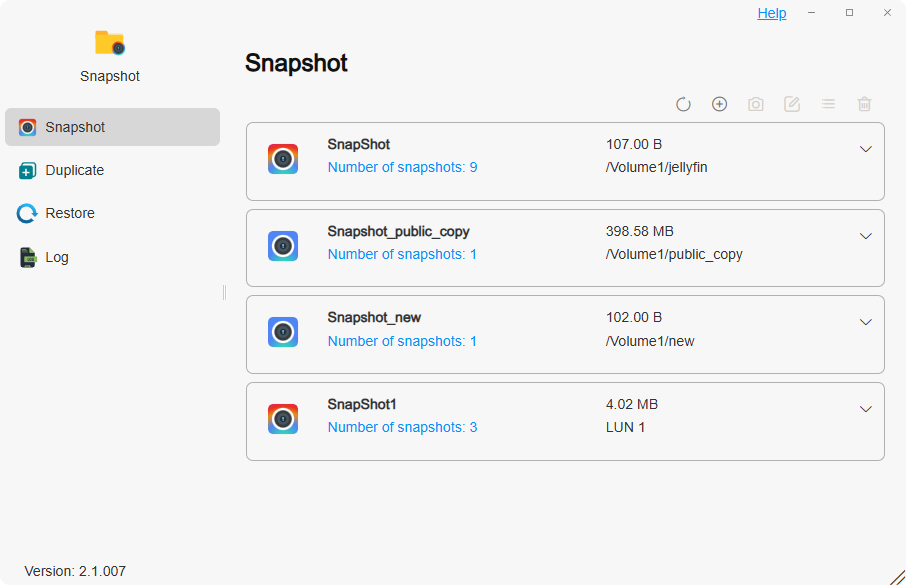Click the trash icon to delete task
Screen dimensions: 906x585
click(864, 104)
